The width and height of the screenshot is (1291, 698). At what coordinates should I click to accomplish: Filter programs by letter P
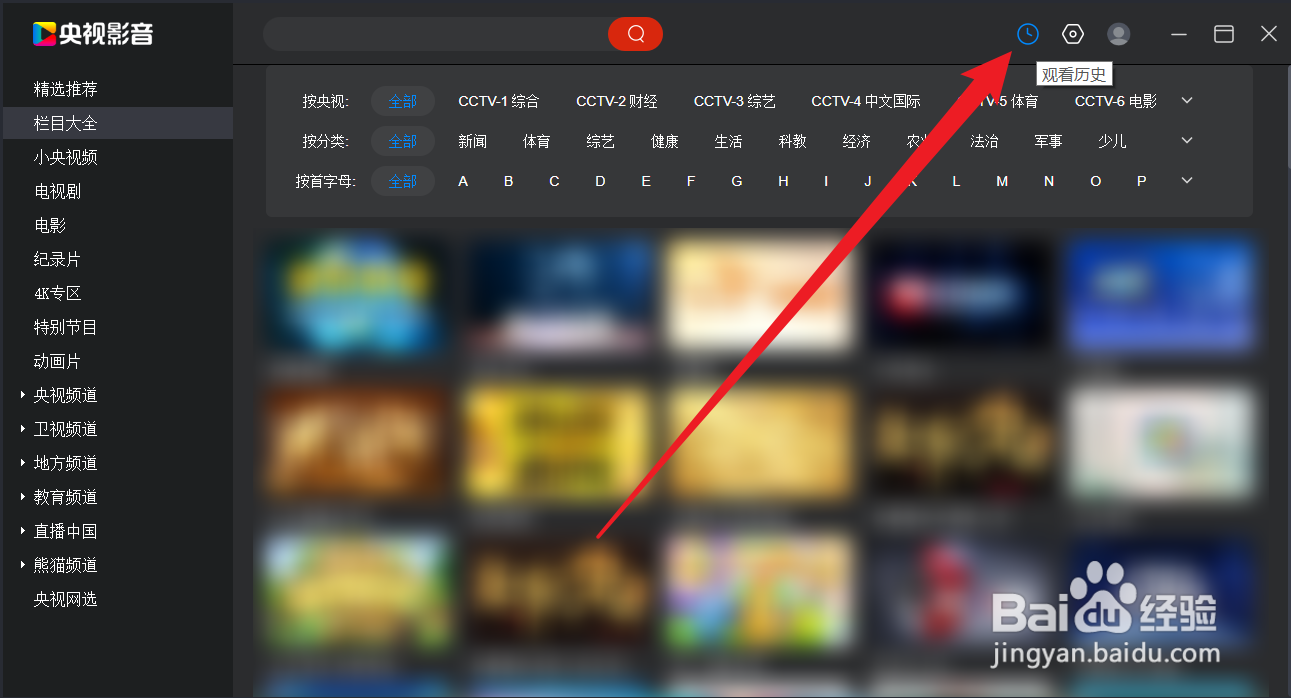(x=1142, y=181)
